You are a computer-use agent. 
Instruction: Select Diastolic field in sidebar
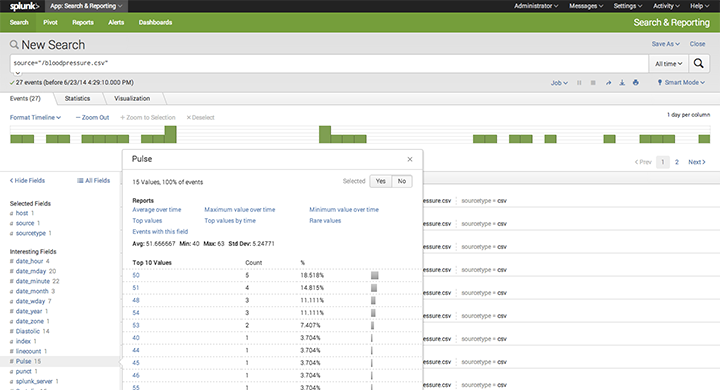coord(28,331)
